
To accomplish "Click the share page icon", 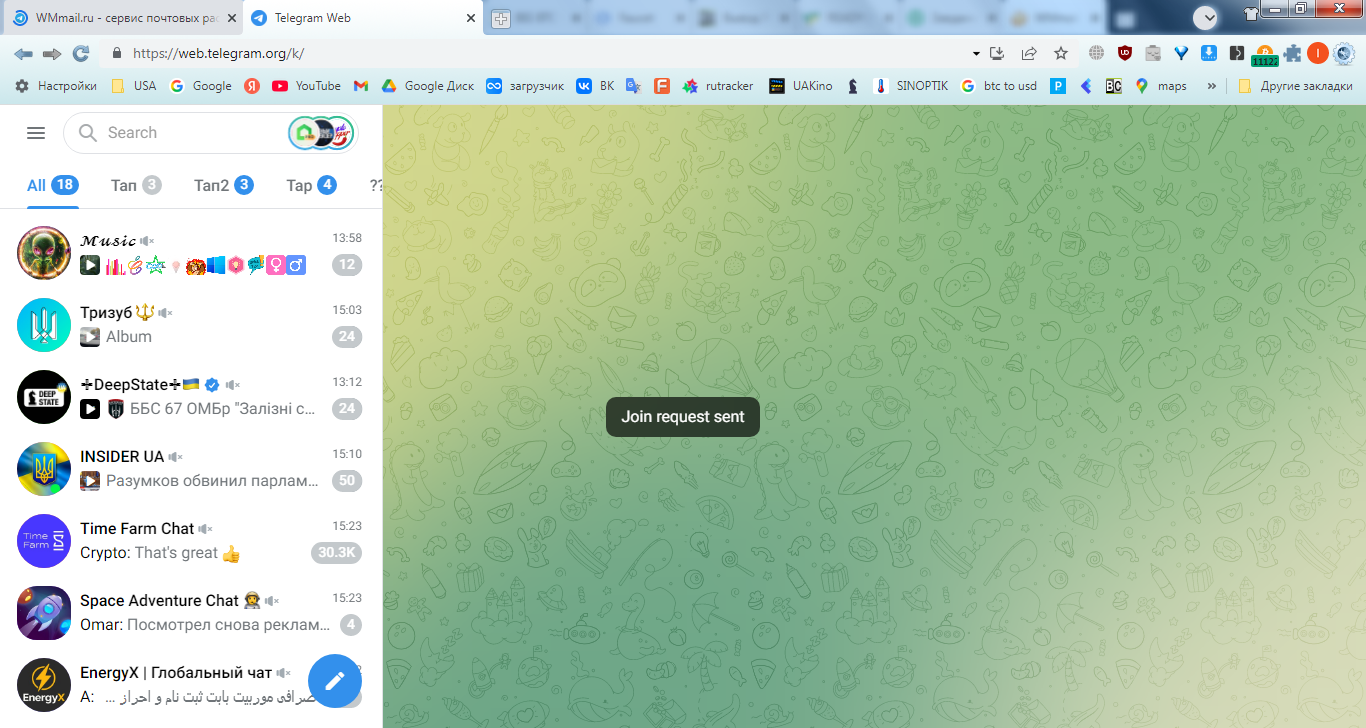I will 1029,53.
